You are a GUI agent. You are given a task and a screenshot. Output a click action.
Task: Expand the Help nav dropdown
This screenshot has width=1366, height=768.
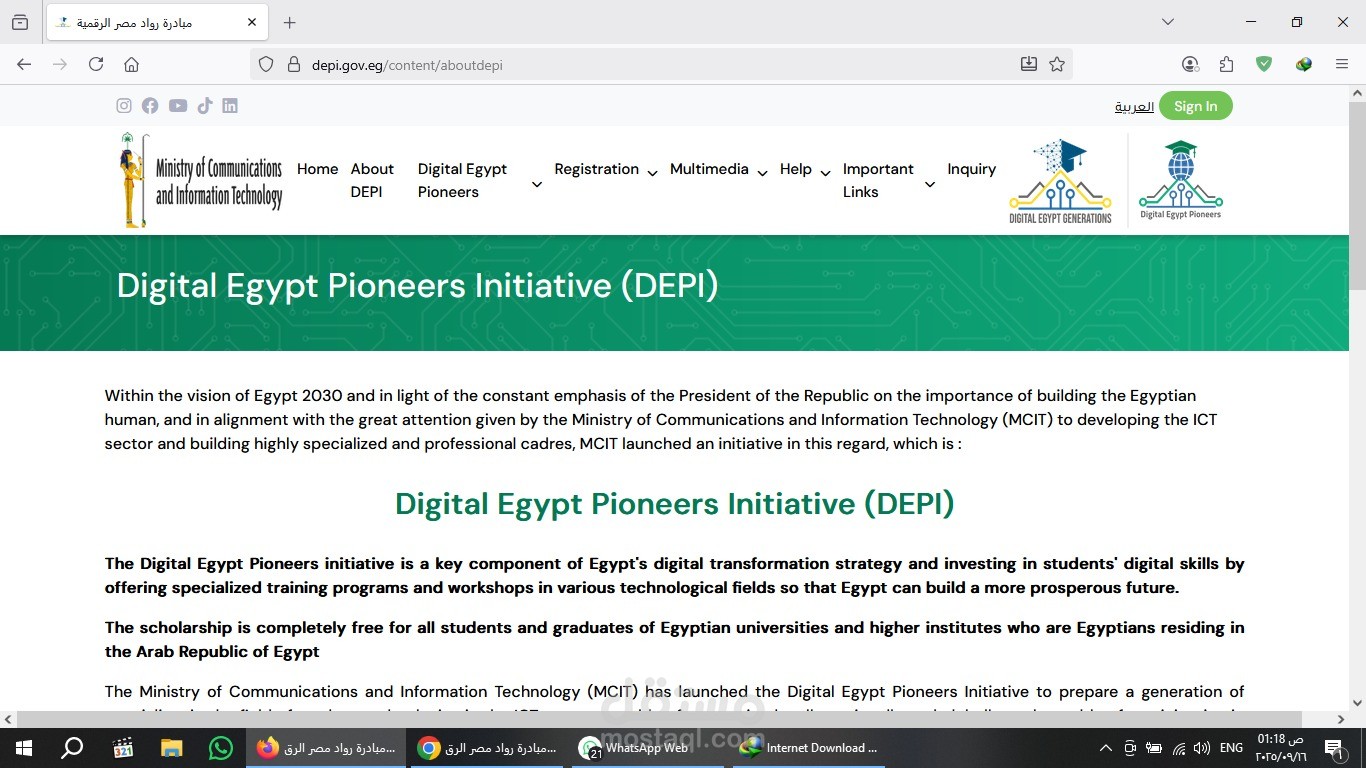[x=825, y=173]
